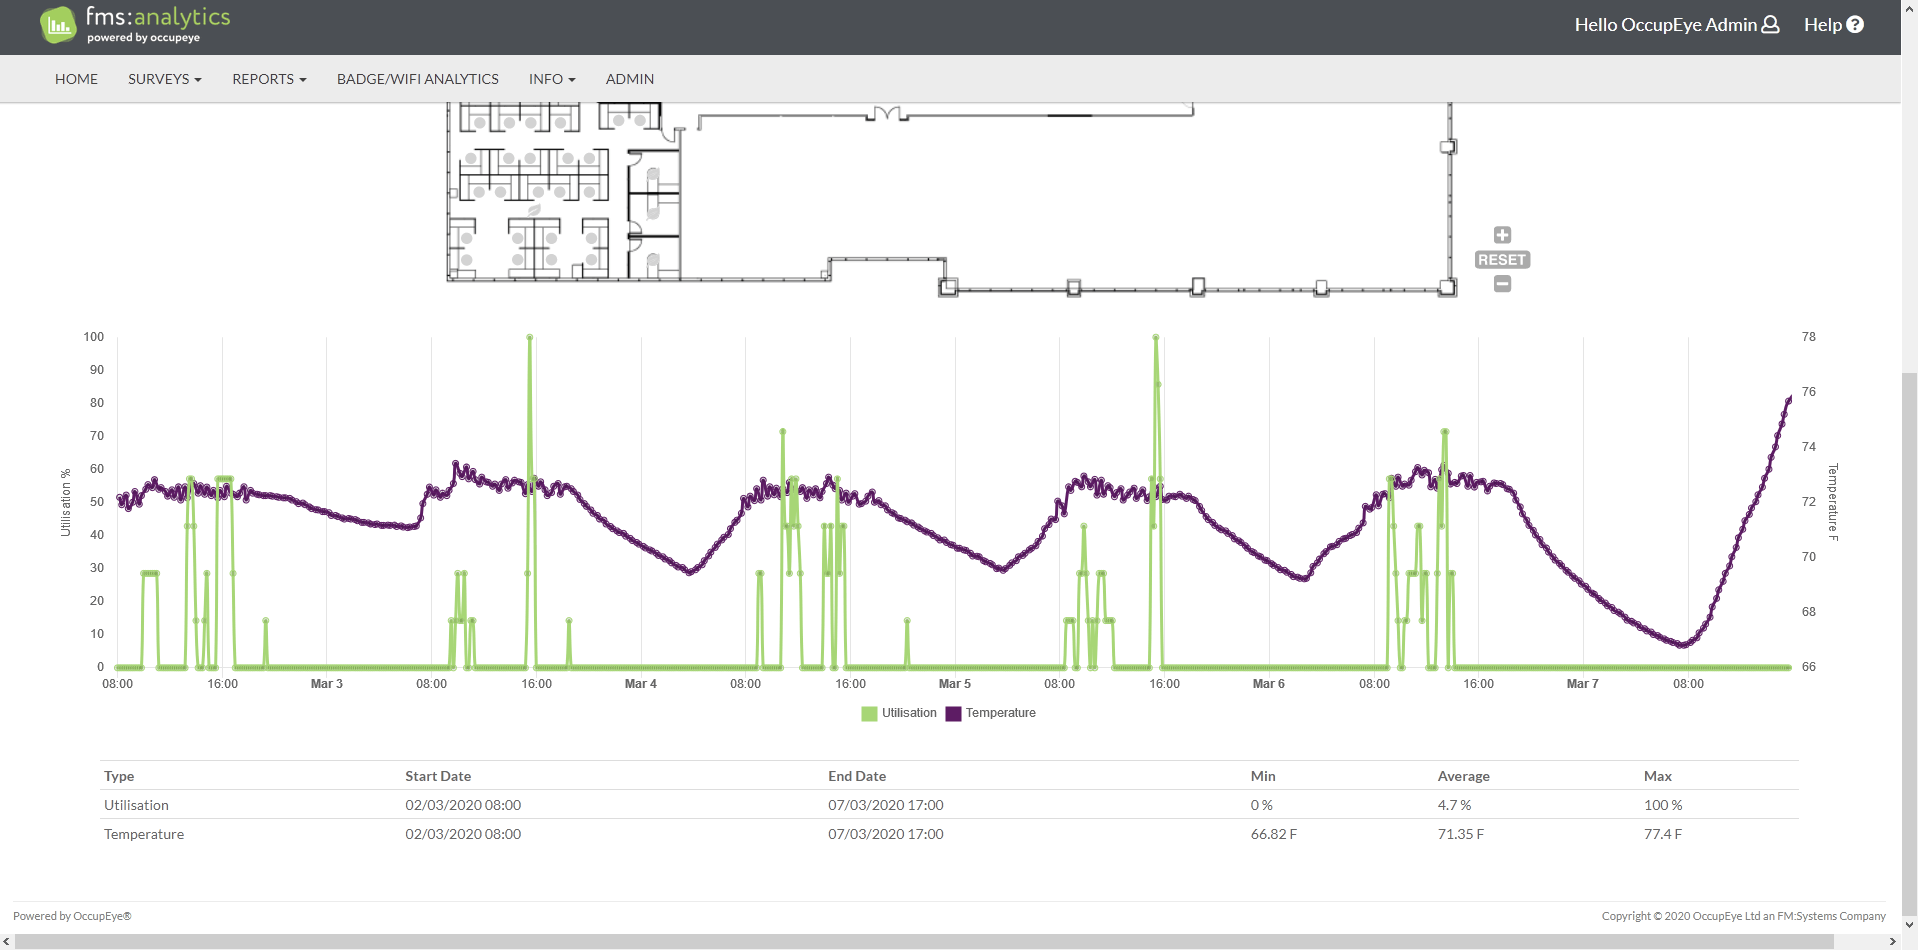Click the Min column header

pos(1263,776)
